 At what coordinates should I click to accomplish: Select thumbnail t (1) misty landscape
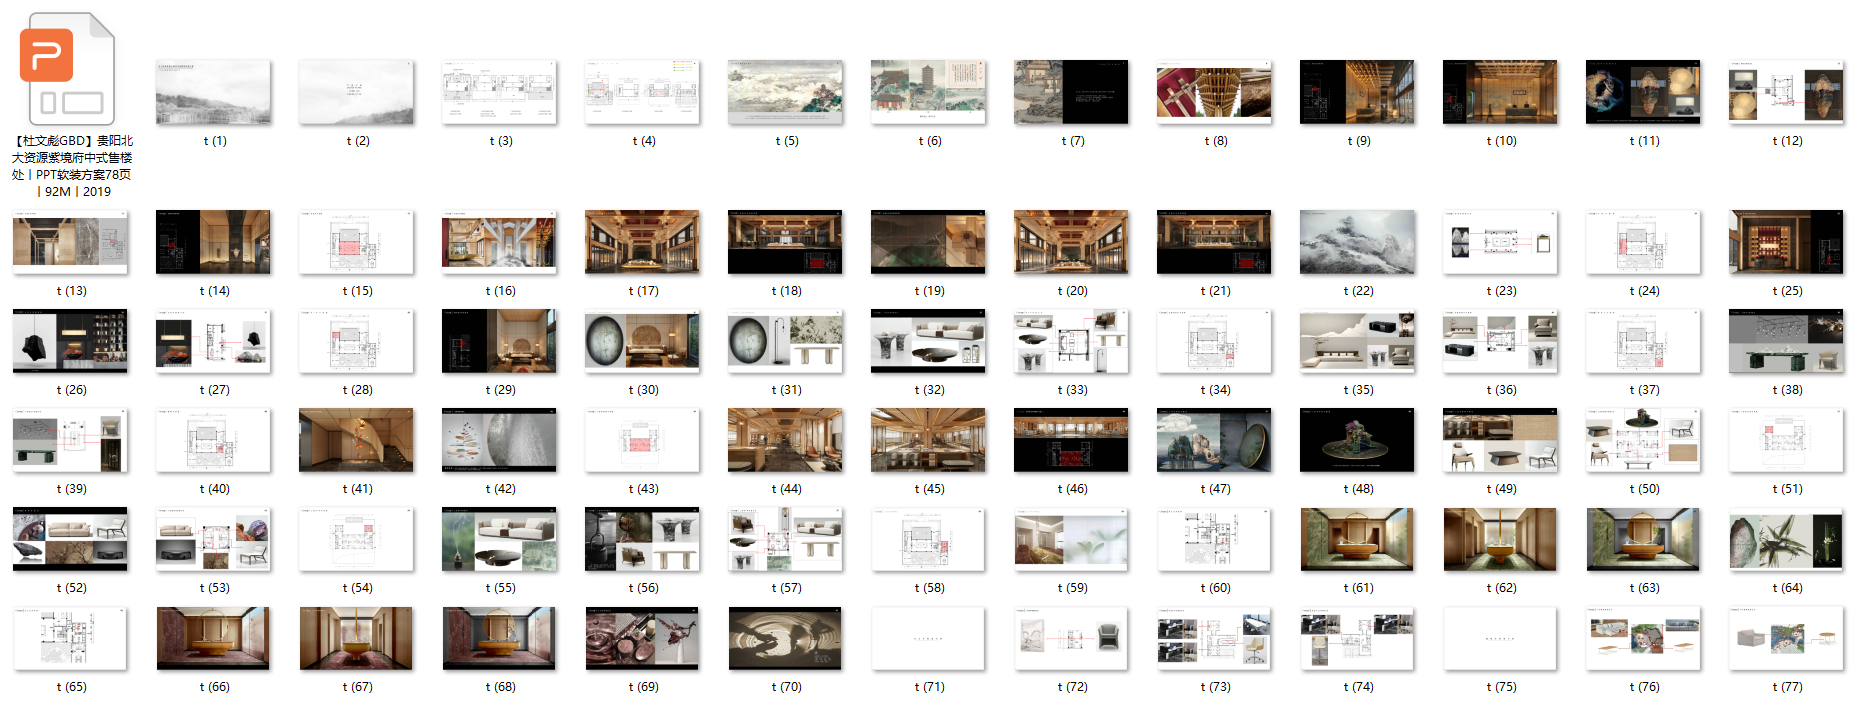pyautogui.click(x=213, y=92)
